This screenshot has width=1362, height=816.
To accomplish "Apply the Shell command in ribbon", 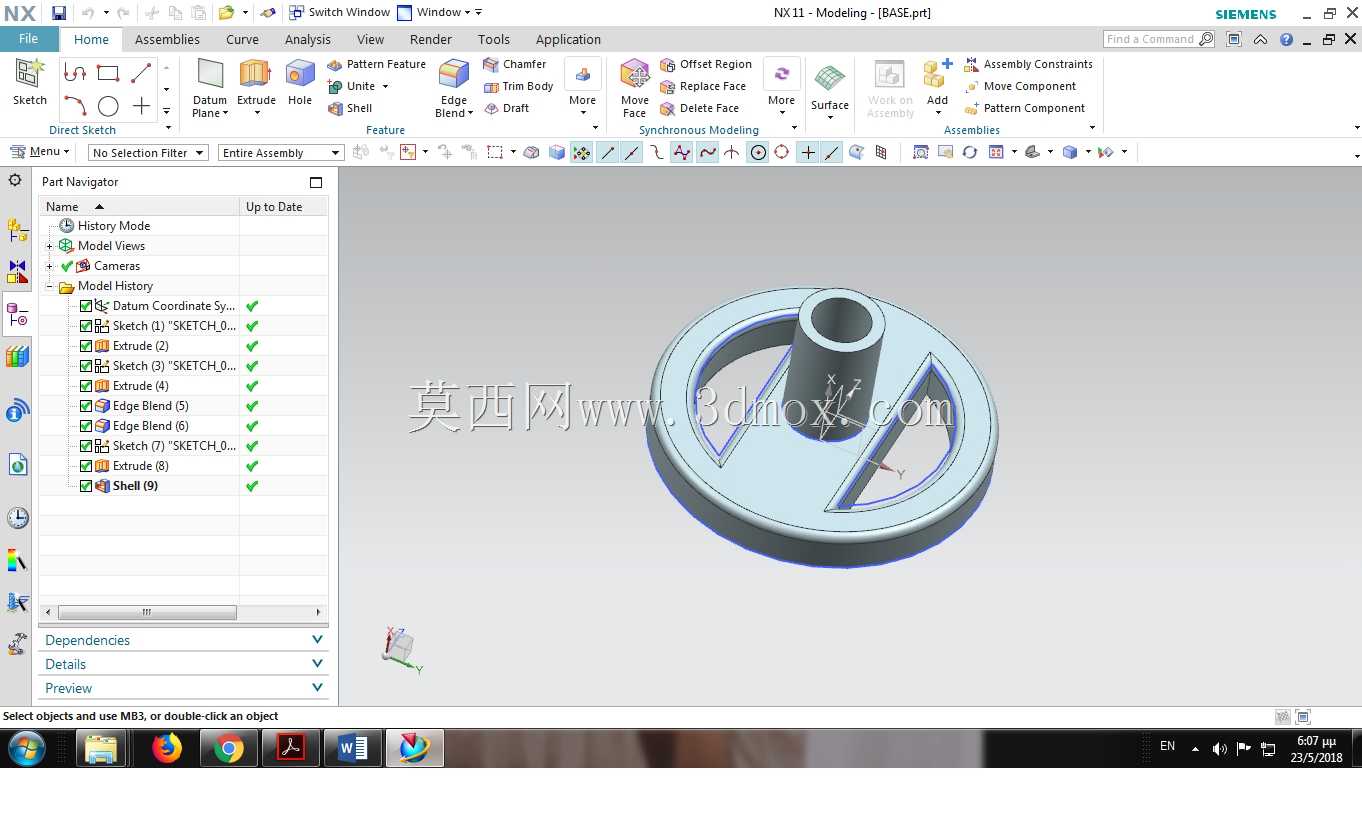I will click(350, 108).
